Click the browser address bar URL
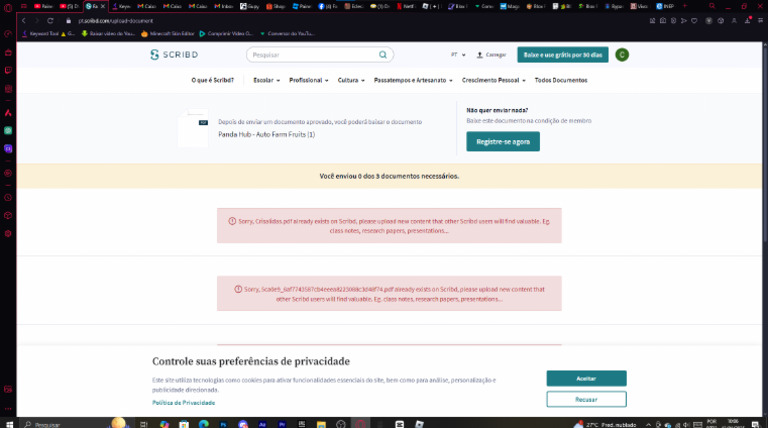Screen dimensions: 768x428 click(116, 21)
